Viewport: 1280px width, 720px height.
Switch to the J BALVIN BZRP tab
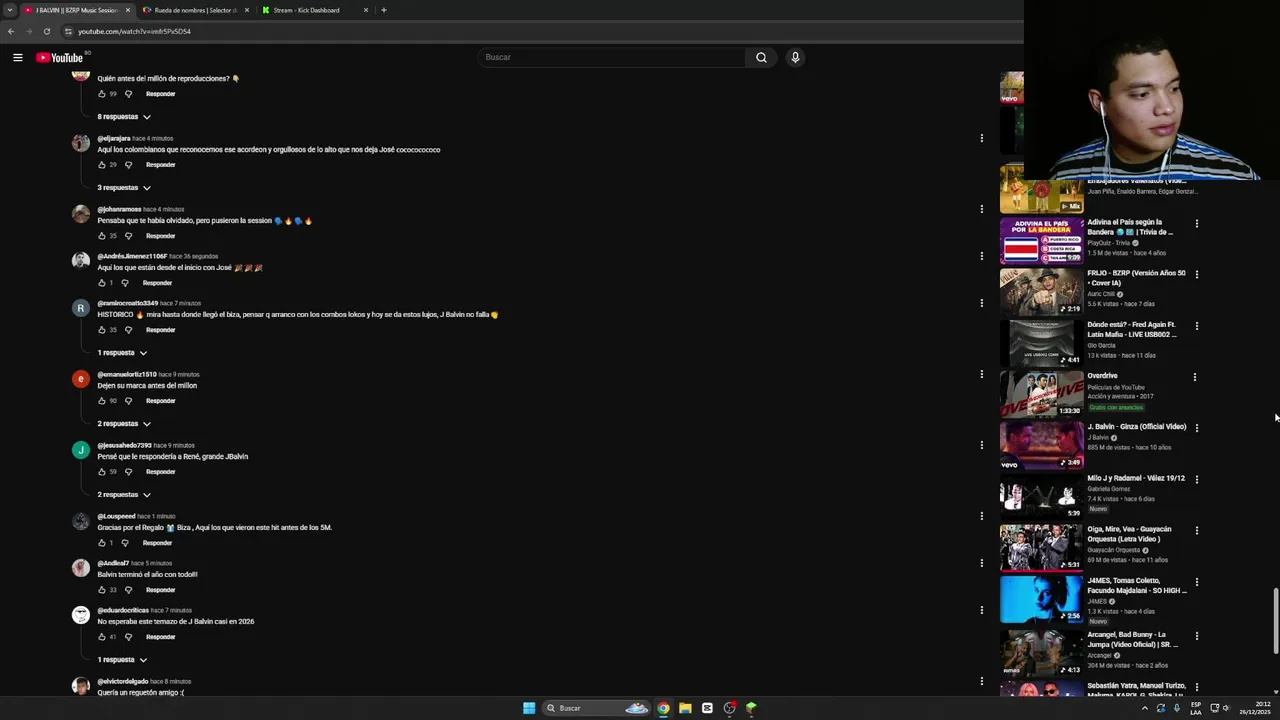pyautogui.click(x=76, y=10)
